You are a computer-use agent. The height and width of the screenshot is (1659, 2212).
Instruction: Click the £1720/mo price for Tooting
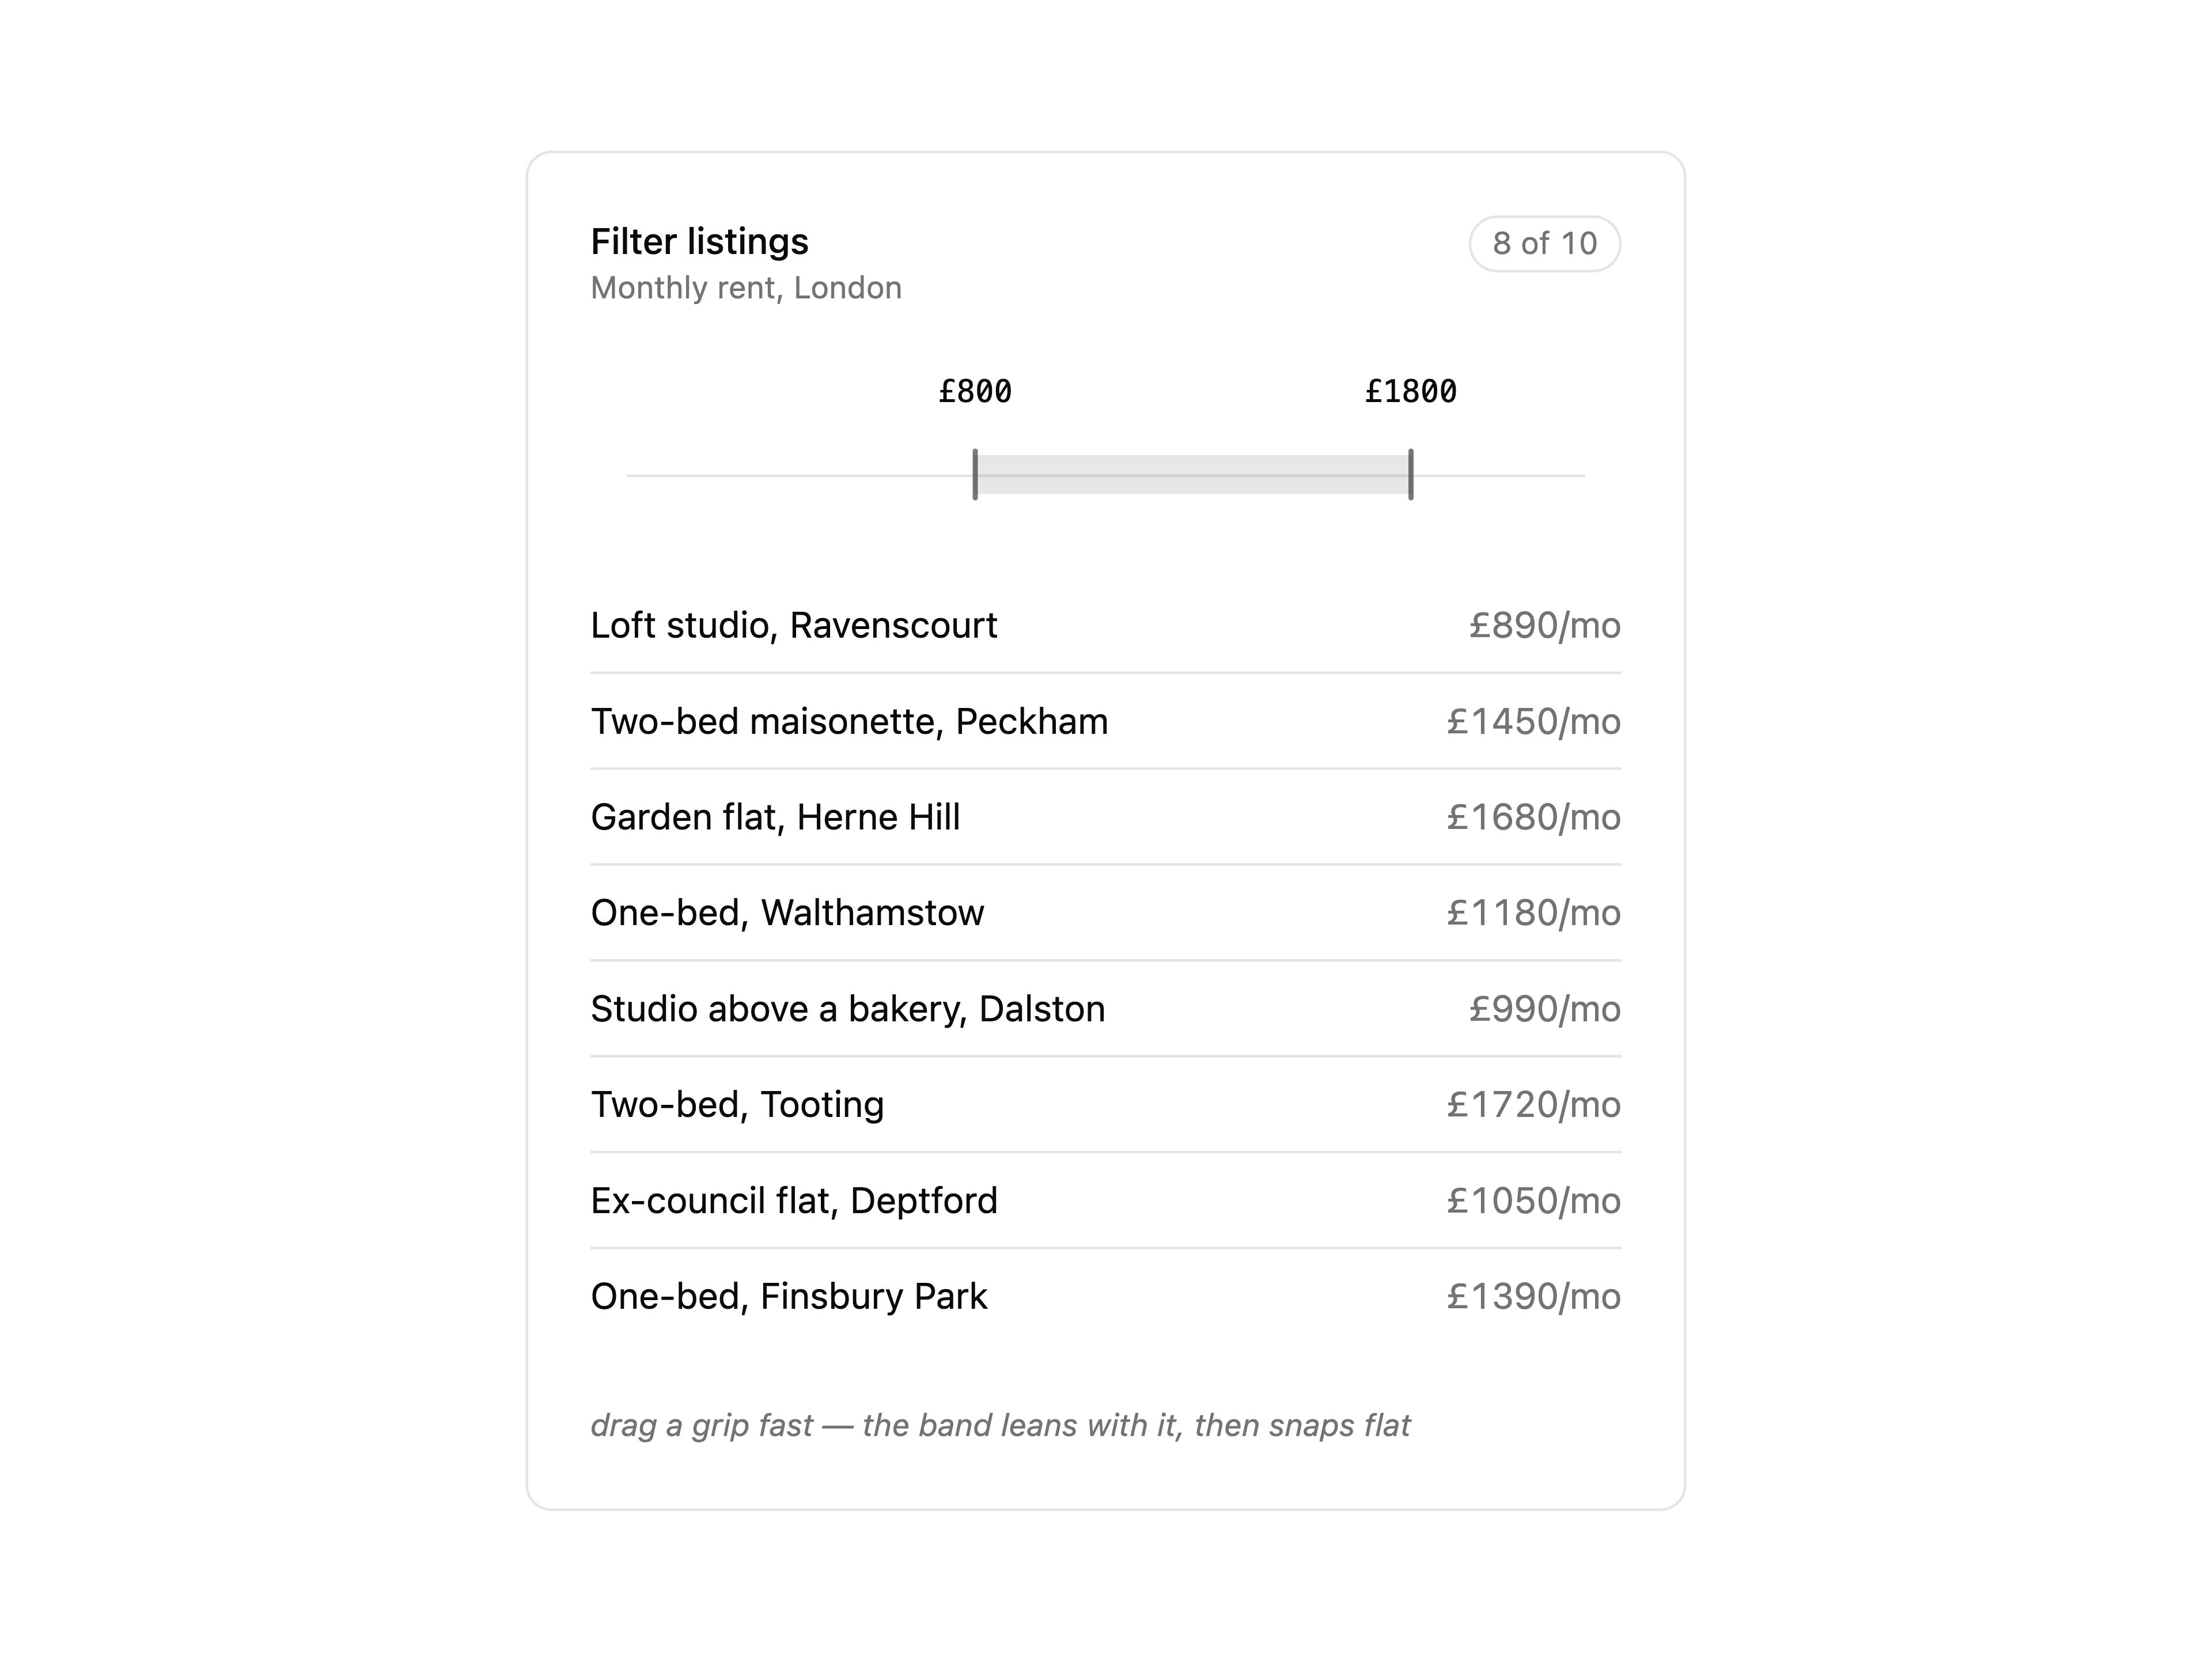pos(1533,1105)
